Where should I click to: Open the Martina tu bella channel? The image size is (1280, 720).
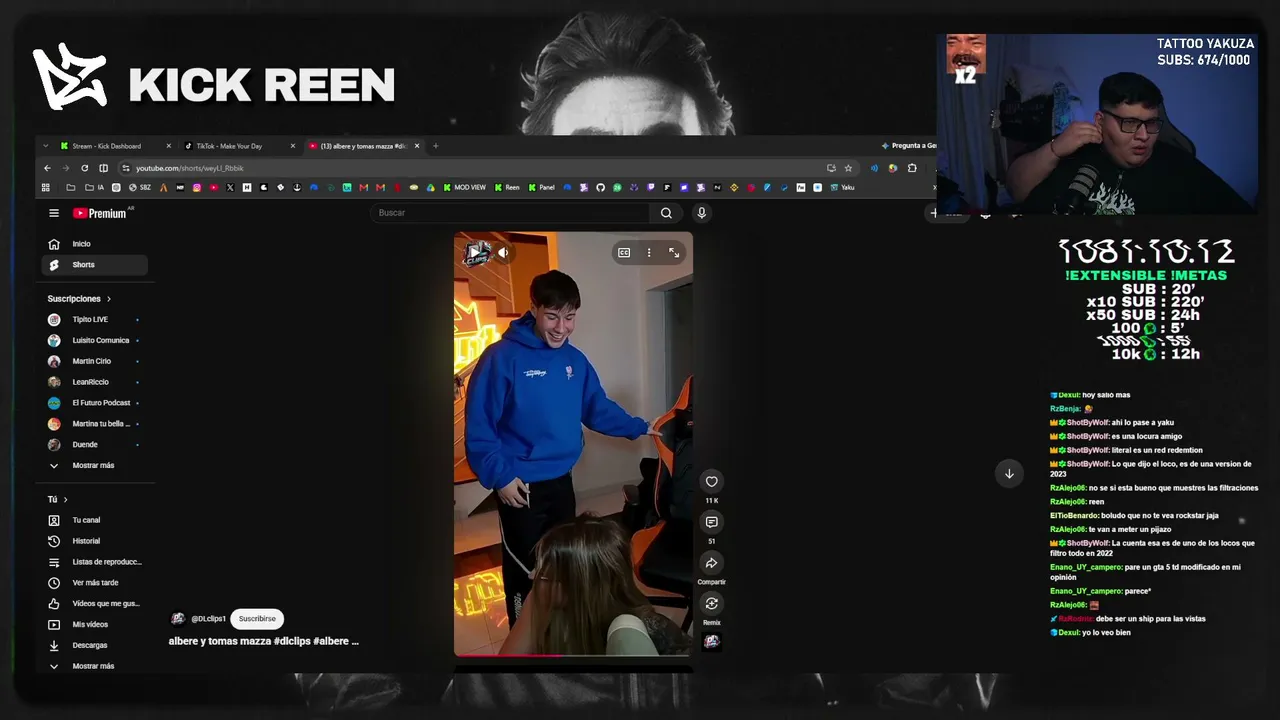(95, 424)
